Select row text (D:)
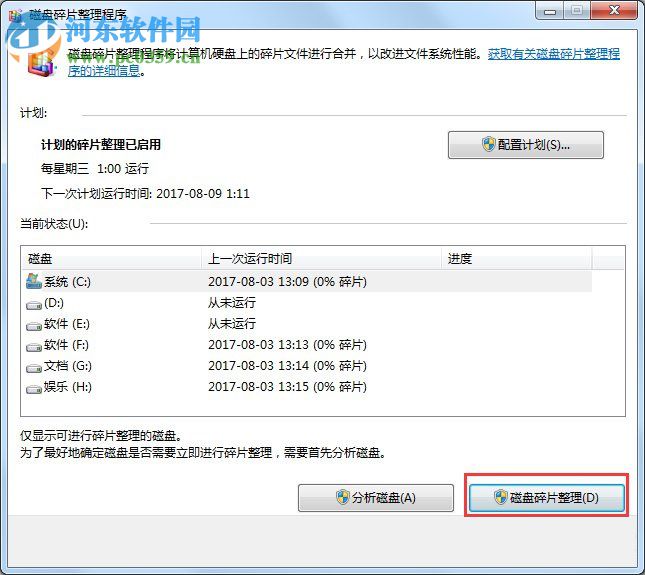645x575 pixels. point(54,303)
